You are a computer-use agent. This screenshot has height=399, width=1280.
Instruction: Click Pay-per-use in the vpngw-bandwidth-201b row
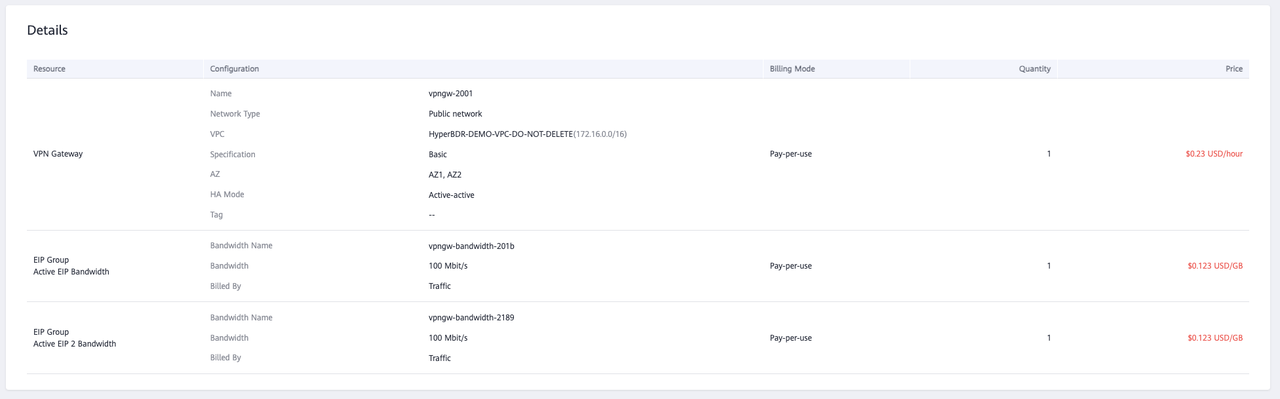point(791,266)
